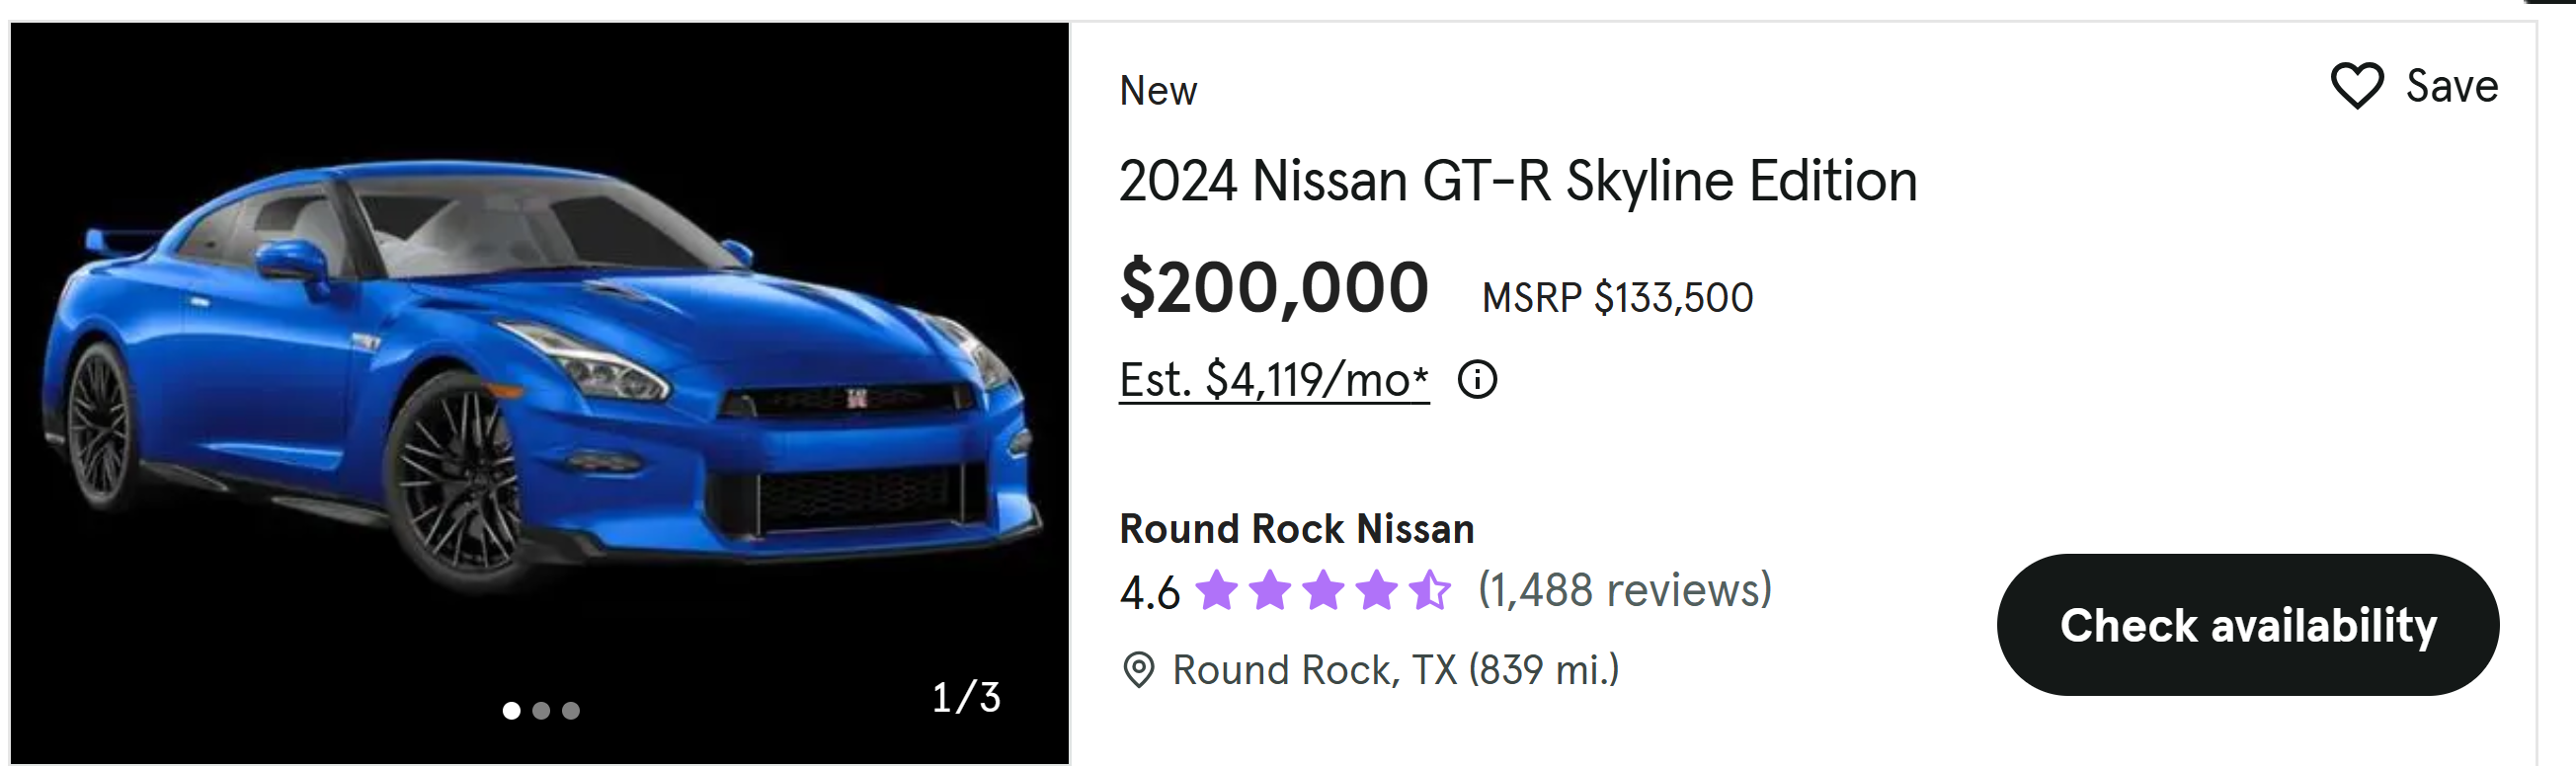Open the payment estimate info icon

(1477, 380)
